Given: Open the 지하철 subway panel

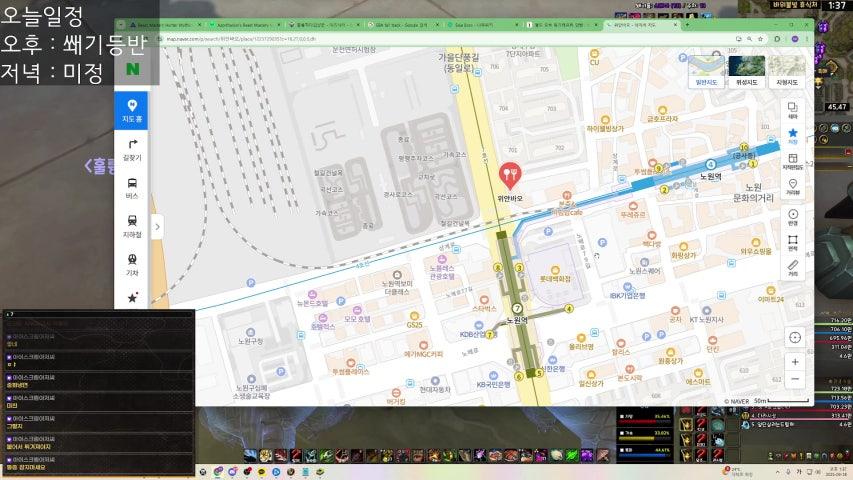Looking at the screenshot, I should [x=132, y=226].
